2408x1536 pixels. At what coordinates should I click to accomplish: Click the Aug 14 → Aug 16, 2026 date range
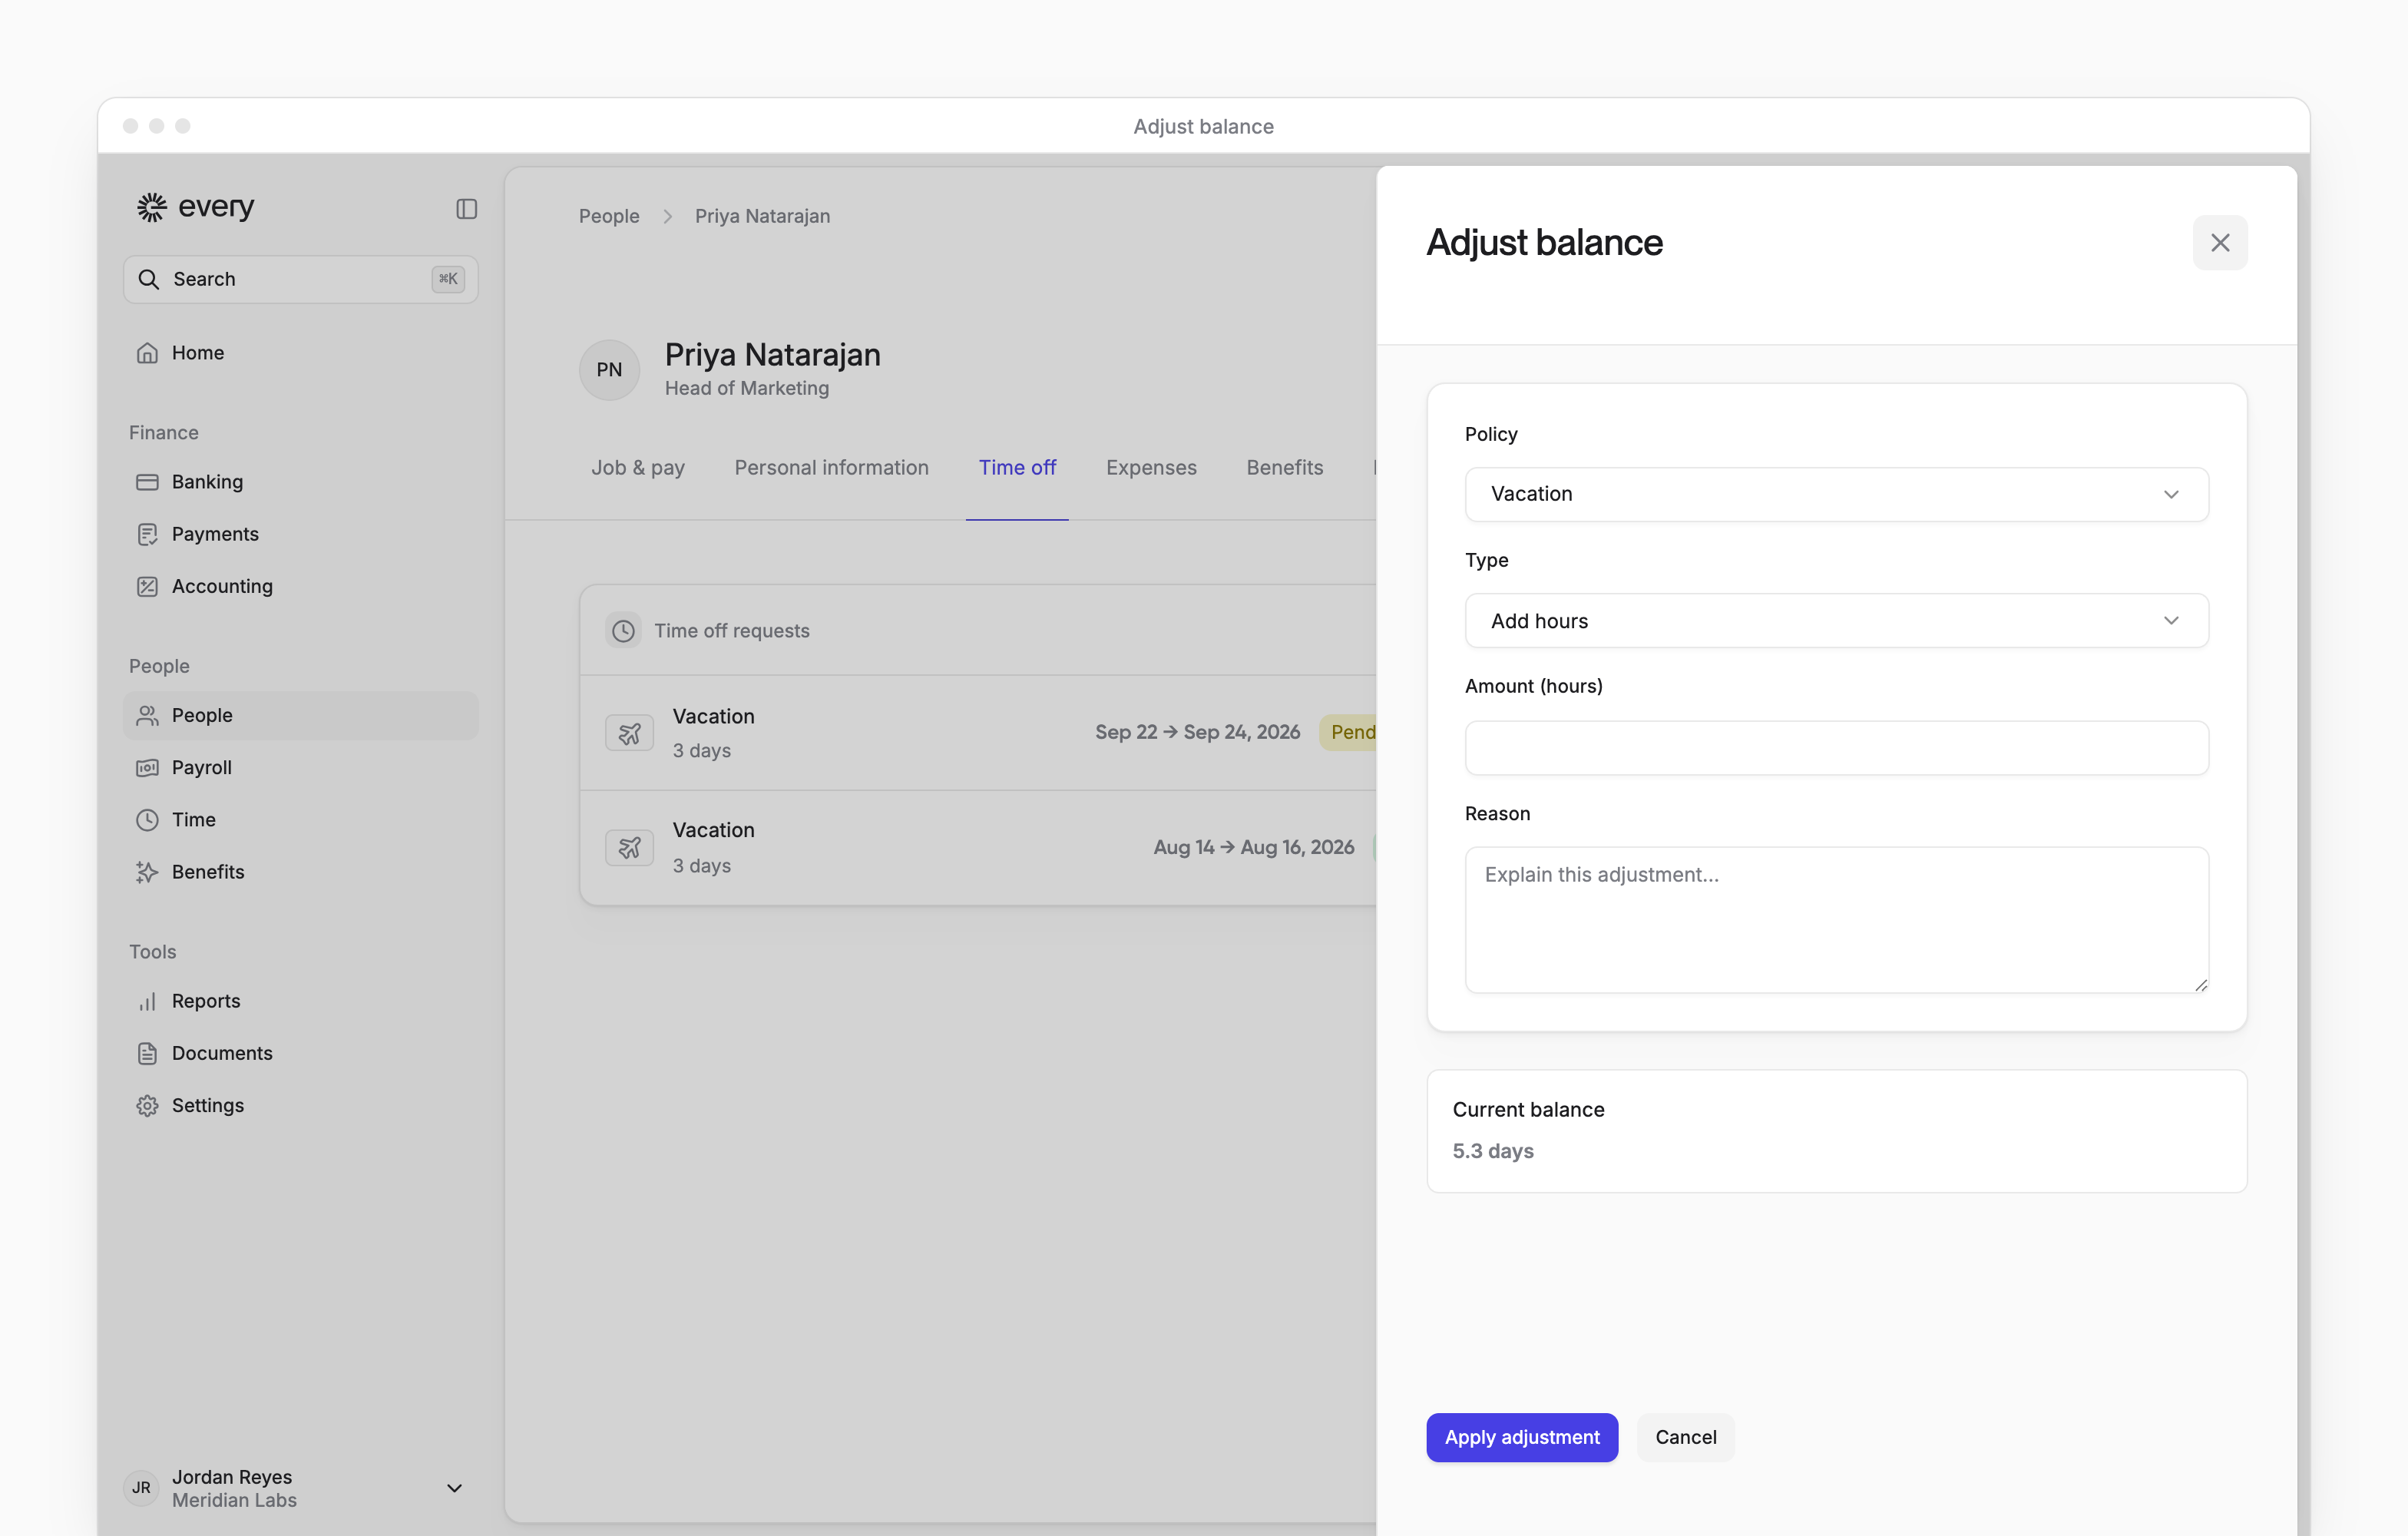click(1254, 847)
